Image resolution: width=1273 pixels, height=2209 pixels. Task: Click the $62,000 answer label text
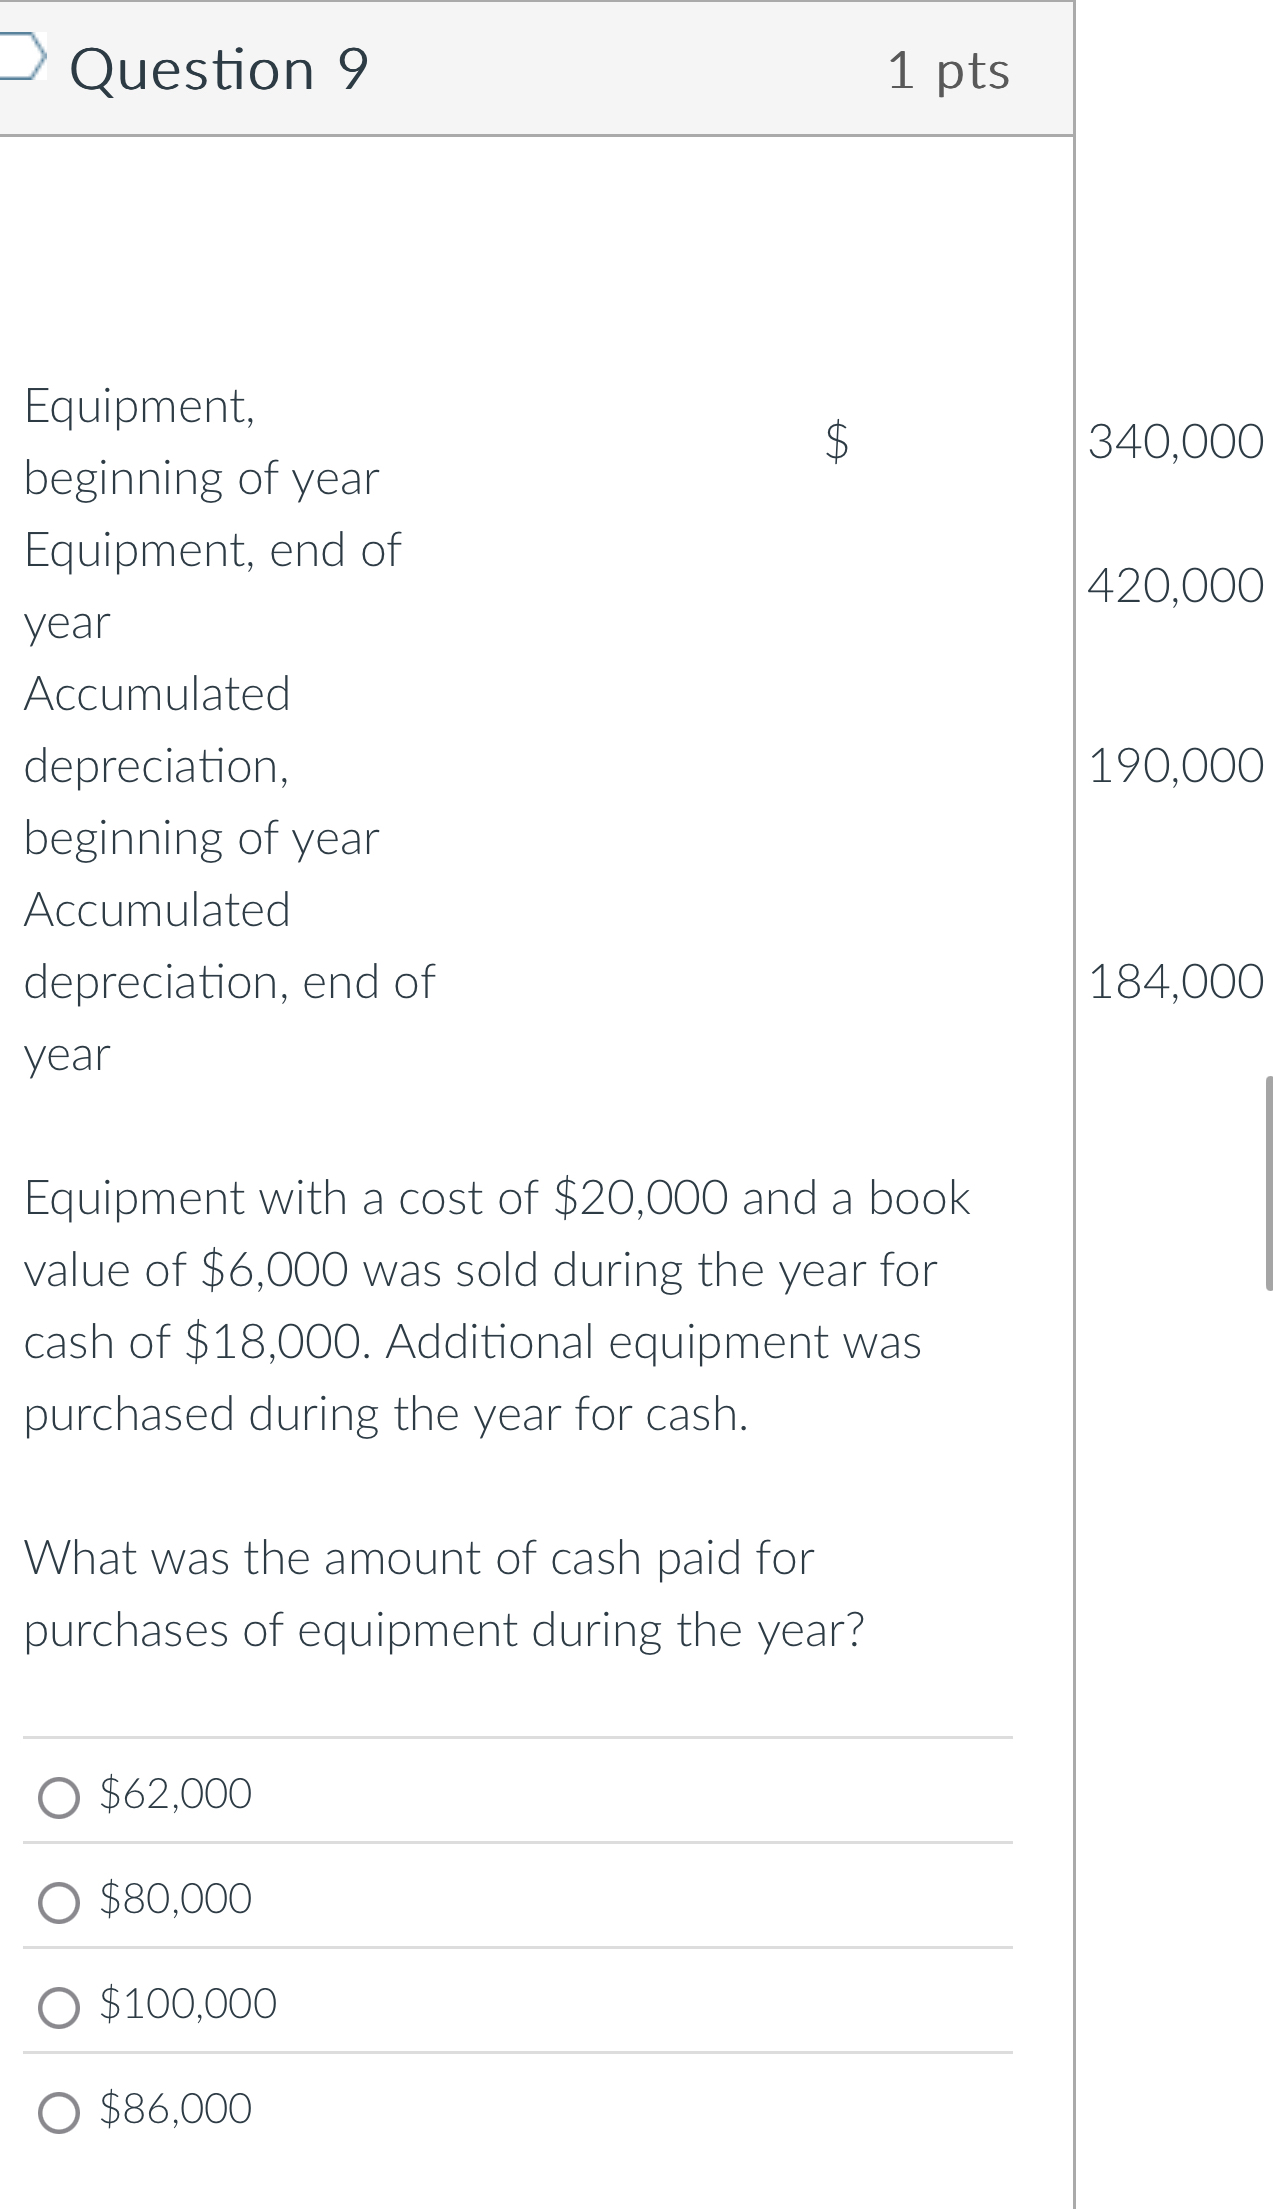[x=176, y=1794]
